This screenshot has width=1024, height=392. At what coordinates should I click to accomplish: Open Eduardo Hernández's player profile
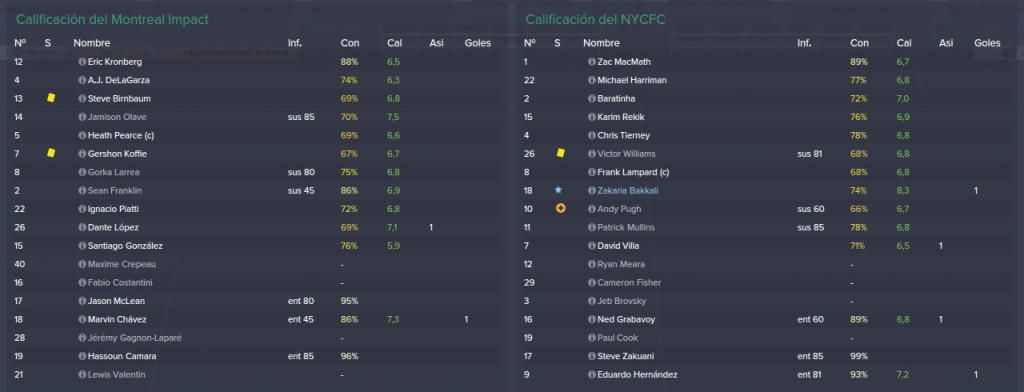637,375
